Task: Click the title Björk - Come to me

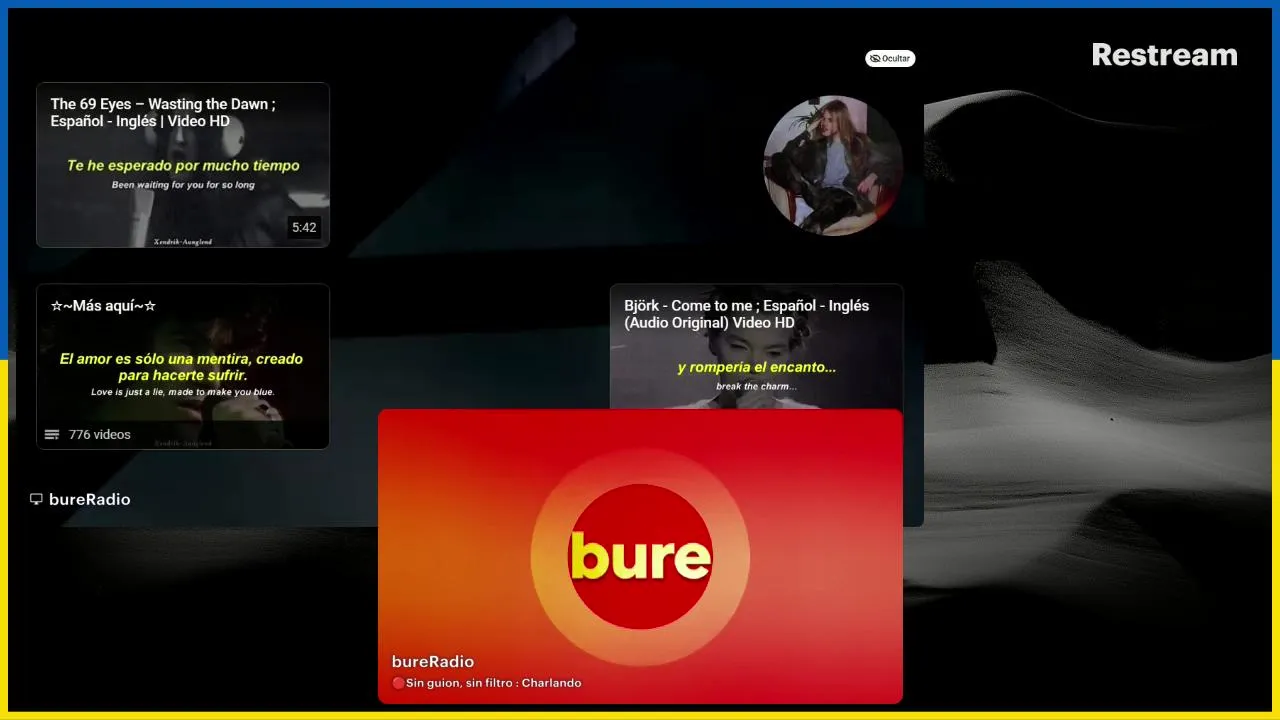Action: (746, 314)
